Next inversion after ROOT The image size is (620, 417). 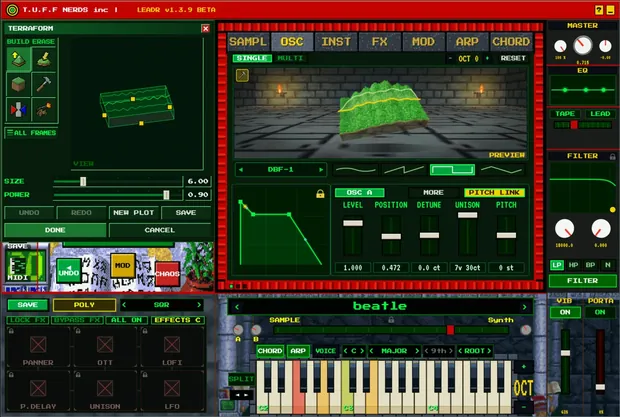489,351
